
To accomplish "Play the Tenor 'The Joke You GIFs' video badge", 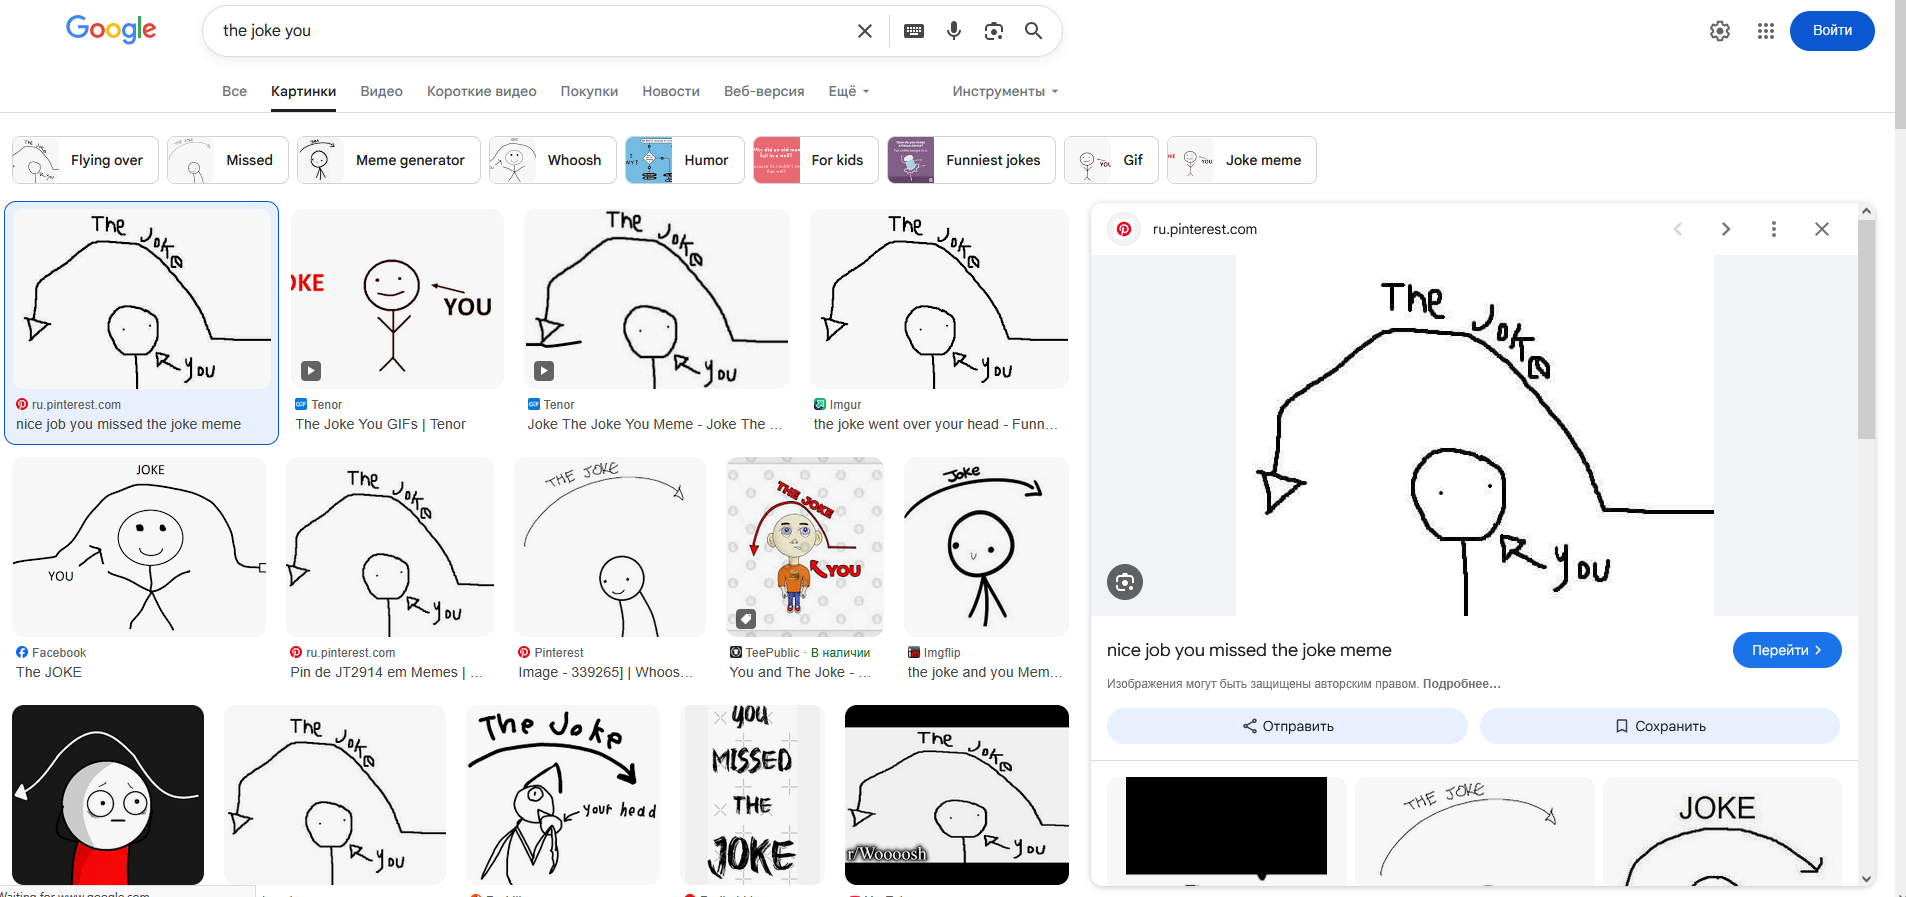I will tap(312, 371).
